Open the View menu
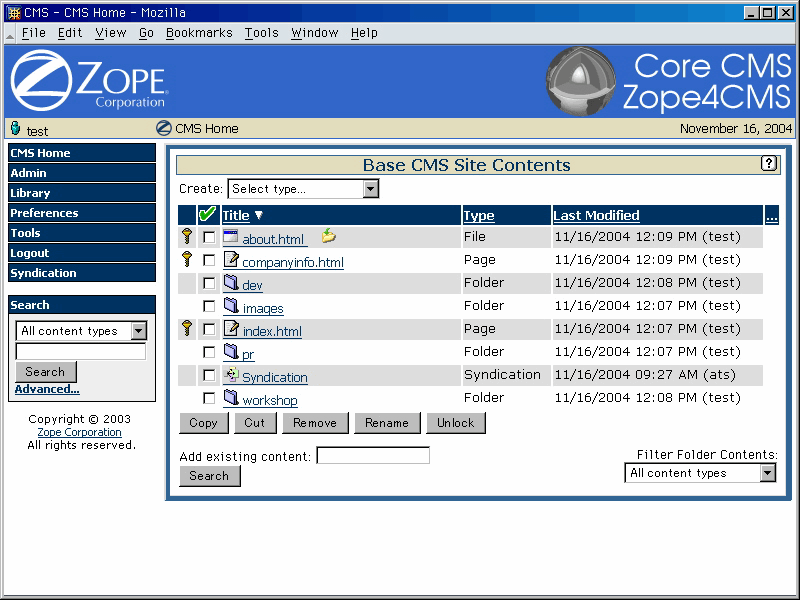Viewport: 800px width, 600px height. click(111, 33)
